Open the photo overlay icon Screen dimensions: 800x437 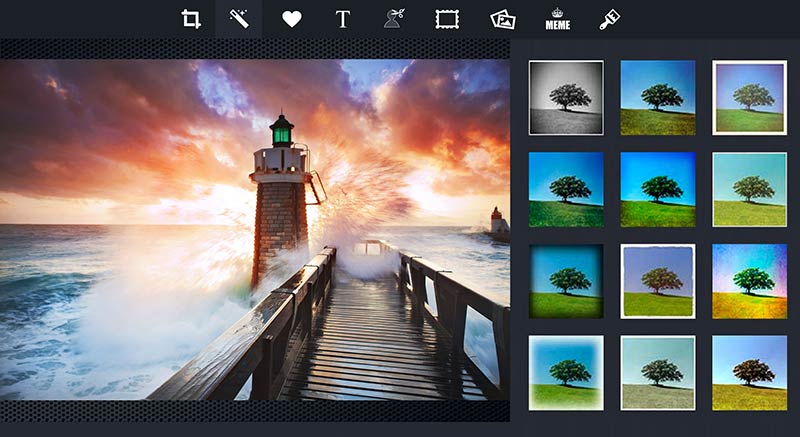point(502,19)
